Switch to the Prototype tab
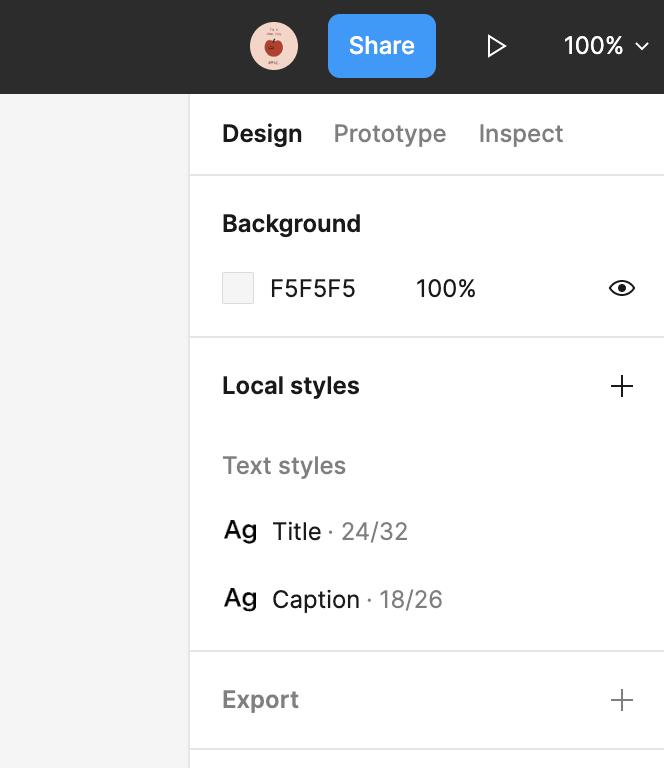The image size is (664, 768). 390,134
